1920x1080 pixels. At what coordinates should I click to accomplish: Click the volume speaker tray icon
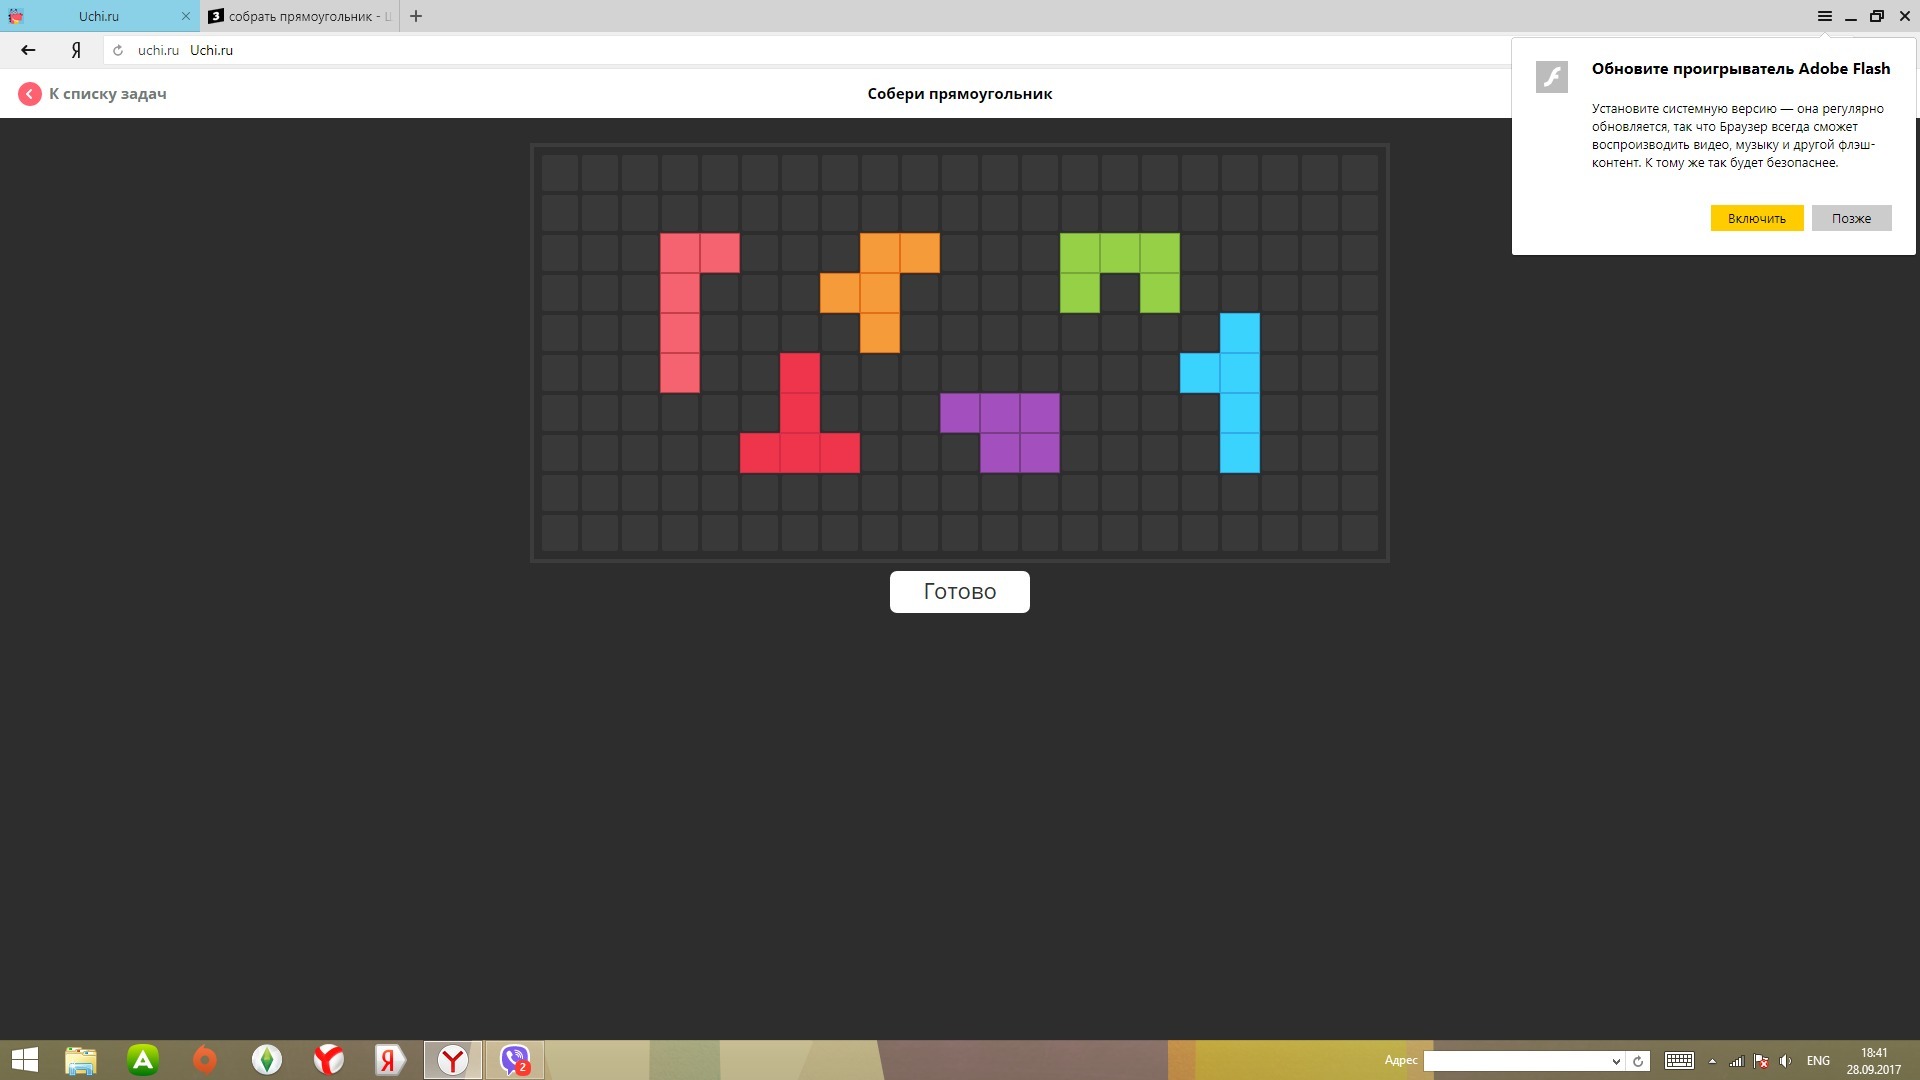[1785, 1061]
